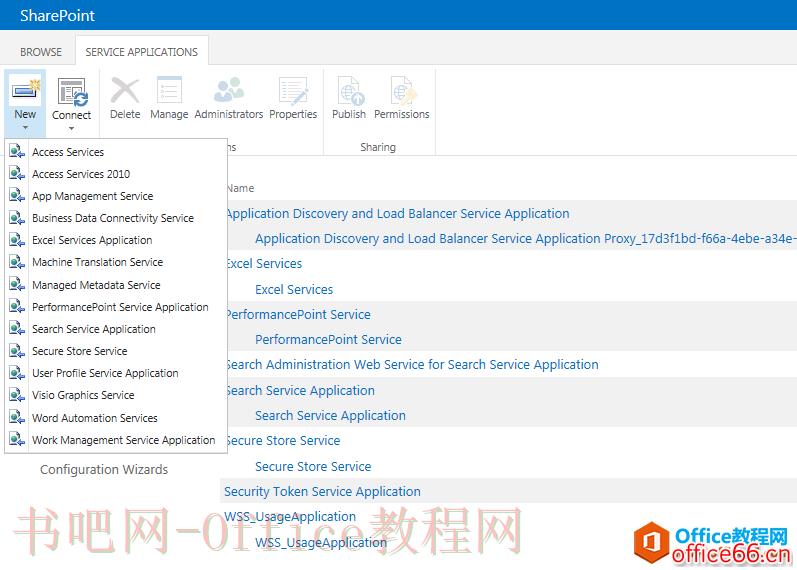797x570 pixels.
Task: Click the Delete ribbon icon
Action: (x=125, y=91)
